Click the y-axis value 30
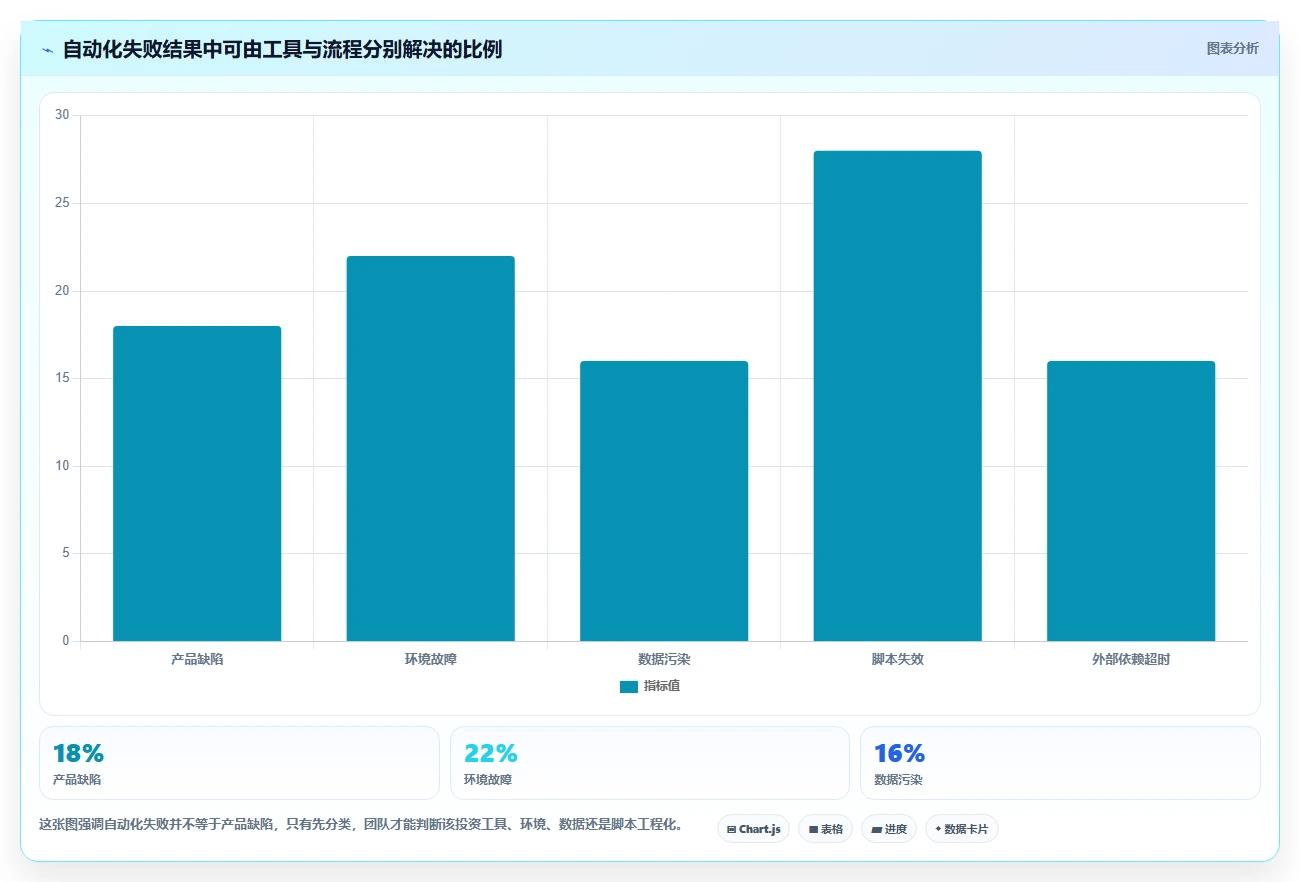This screenshot has height=882, width=1300. 62,115
